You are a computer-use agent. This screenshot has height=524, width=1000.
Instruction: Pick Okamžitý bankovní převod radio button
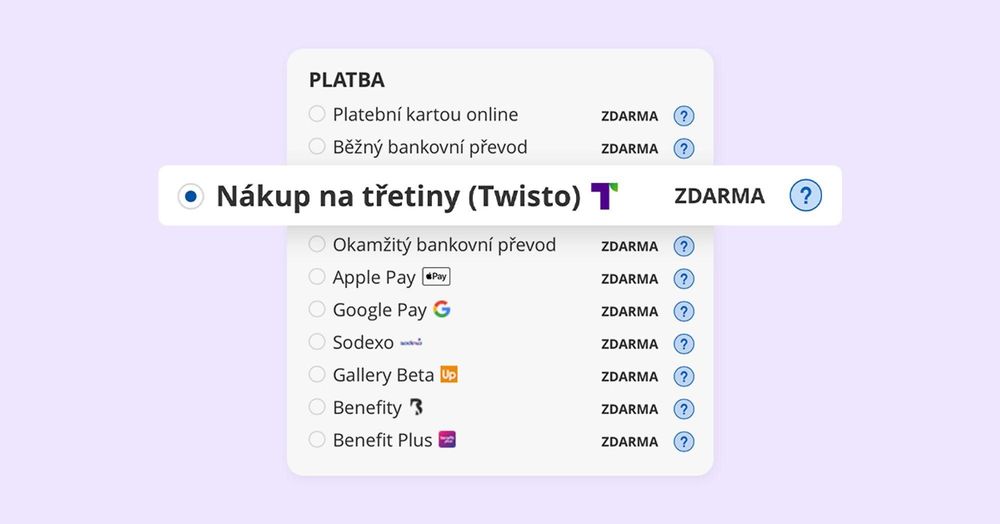click(x=317, y=244)
